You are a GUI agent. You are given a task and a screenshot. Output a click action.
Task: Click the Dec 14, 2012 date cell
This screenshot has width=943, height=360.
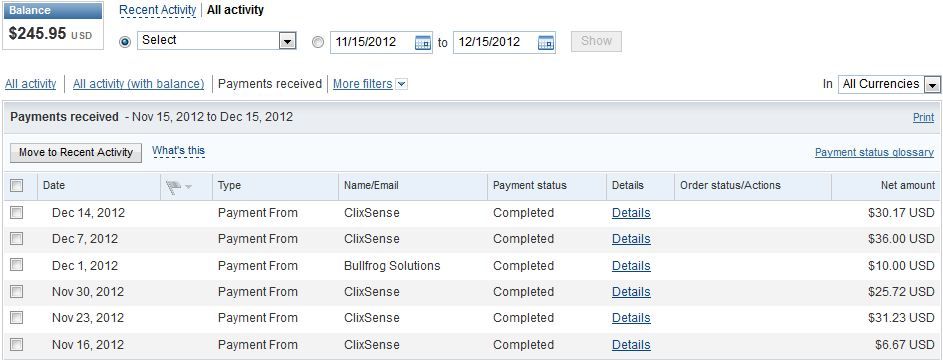coord(88,213)
